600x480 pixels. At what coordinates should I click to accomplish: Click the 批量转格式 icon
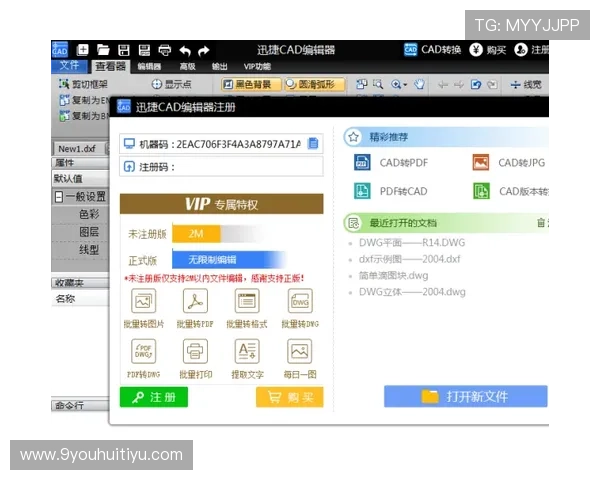247,301
